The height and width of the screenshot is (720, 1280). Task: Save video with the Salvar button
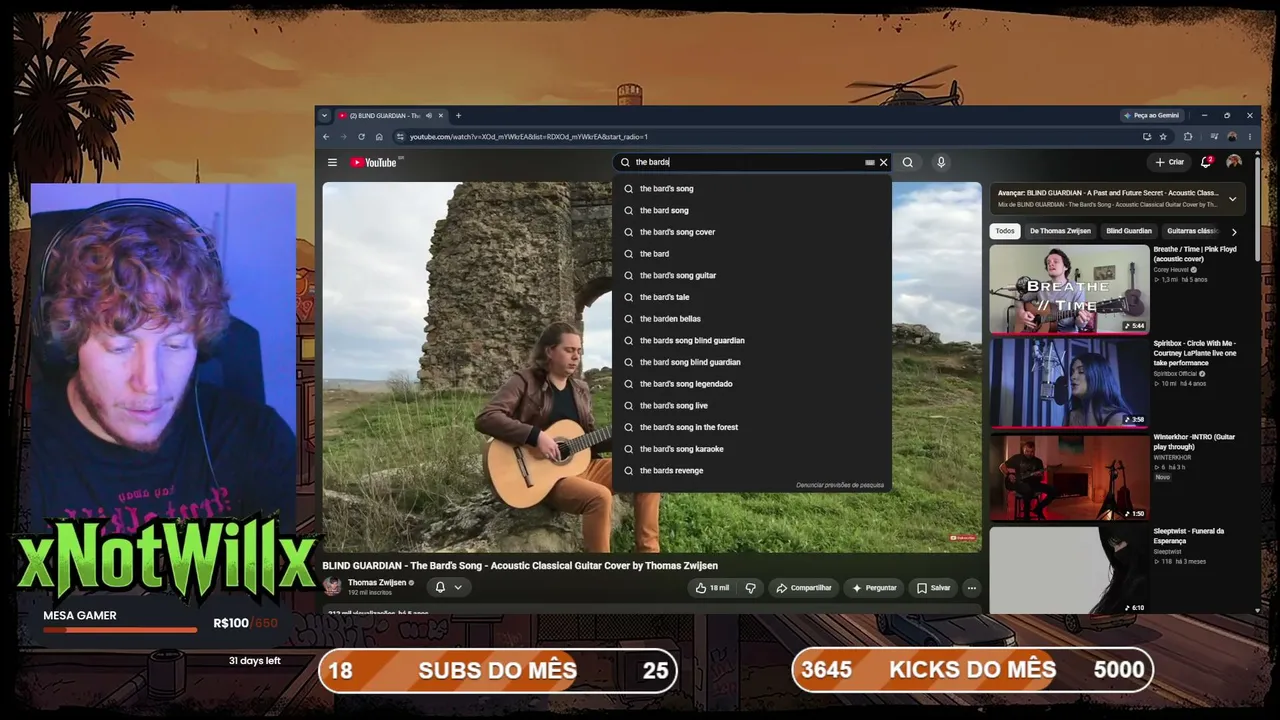pos(934,588)
